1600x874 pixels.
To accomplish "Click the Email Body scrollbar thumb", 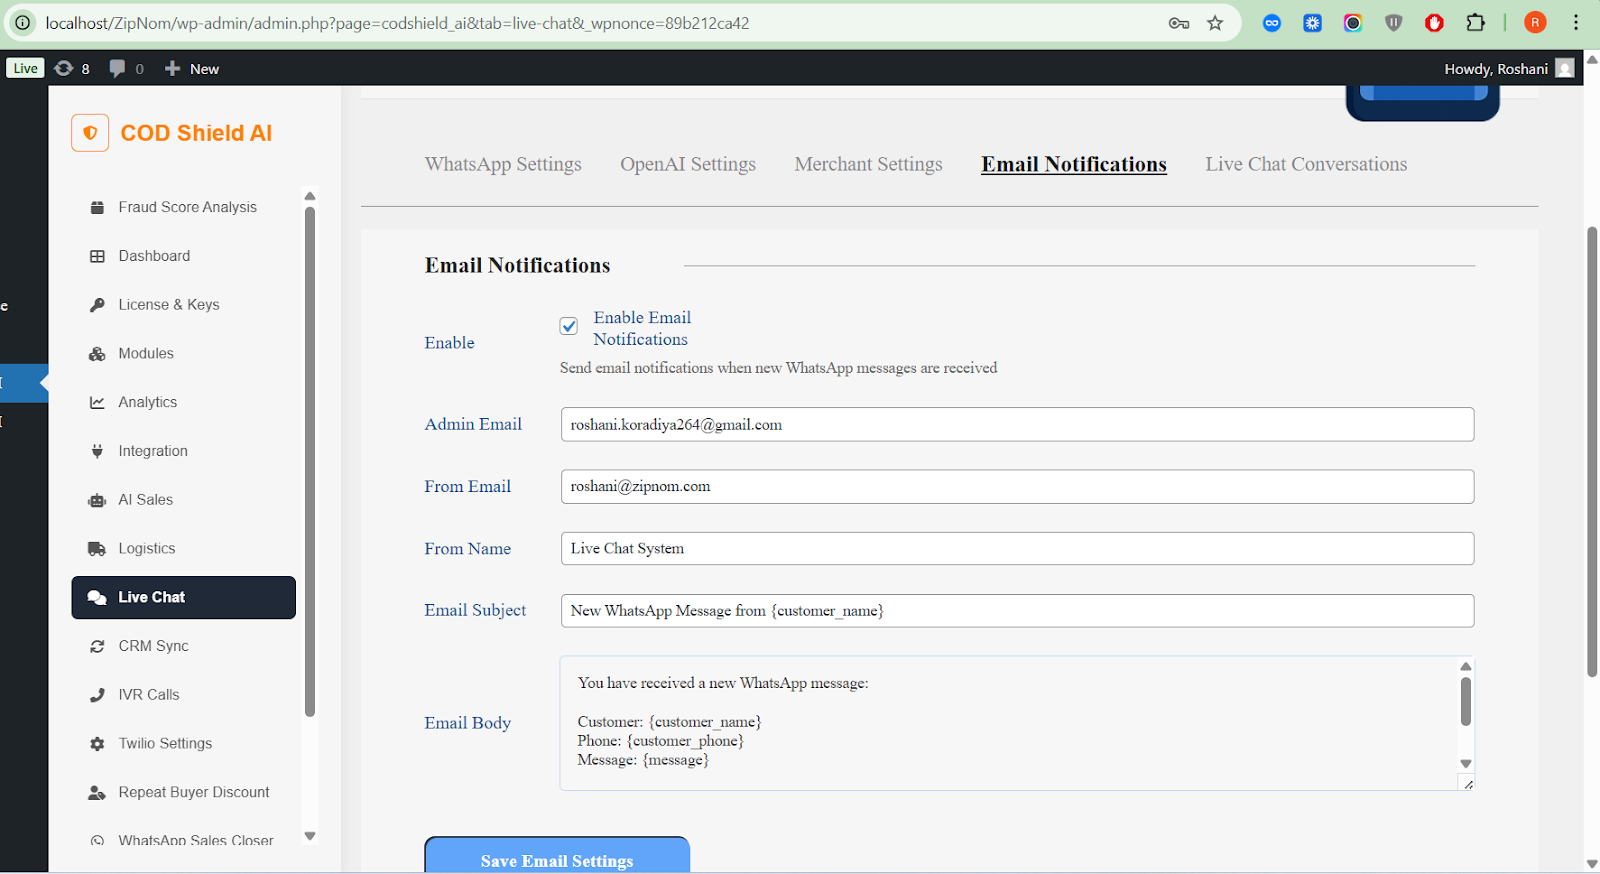I will point(1466,701).
